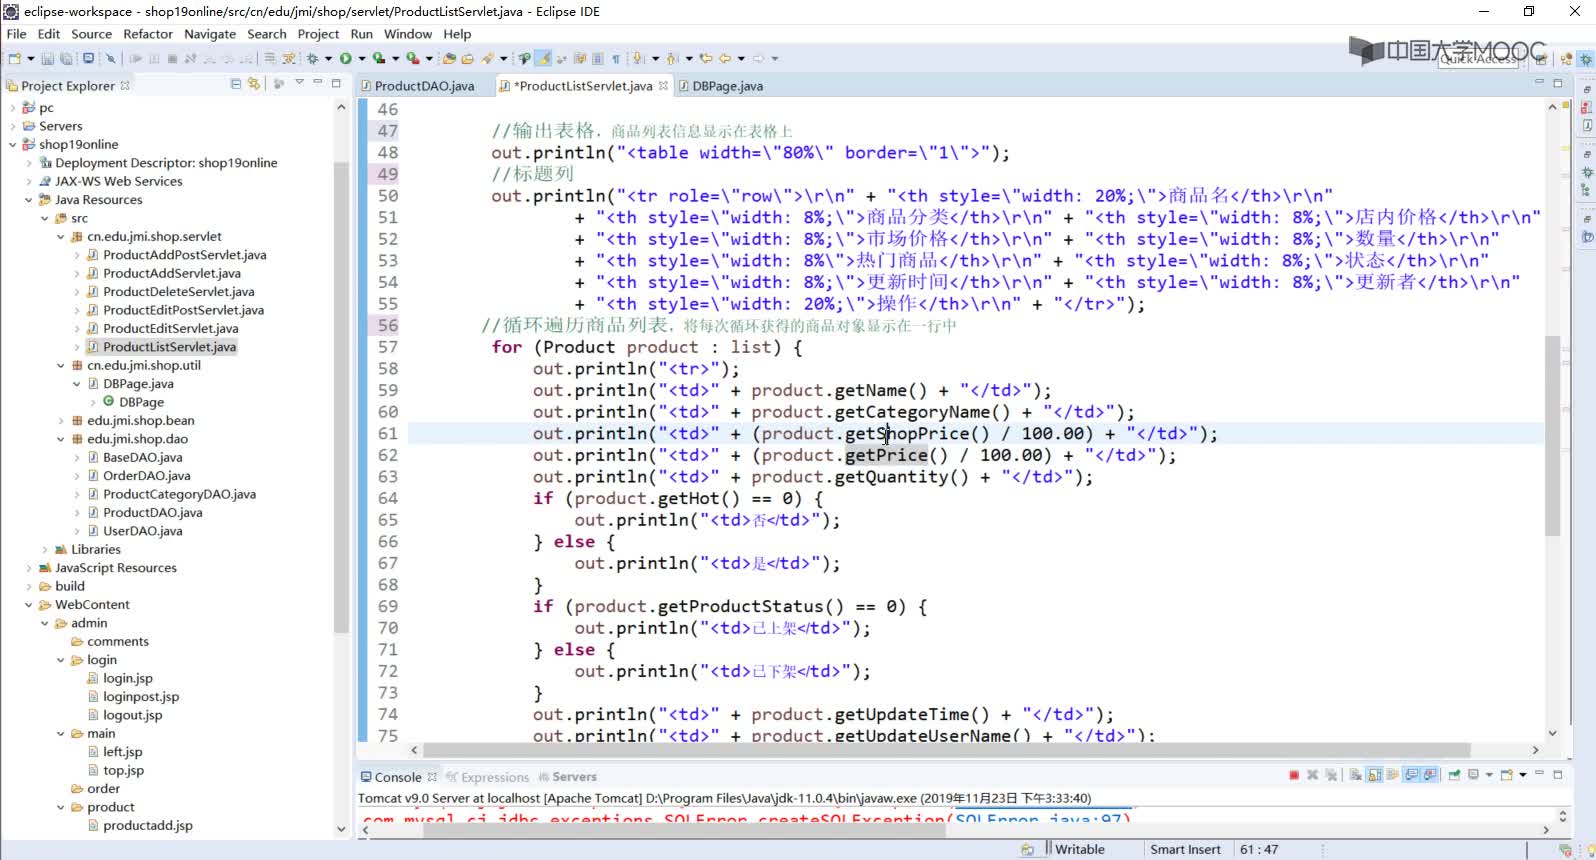This screenshot has width=1596, height=860.
Task: Open the New file dropdown arrow
Action: pos(31,58)
